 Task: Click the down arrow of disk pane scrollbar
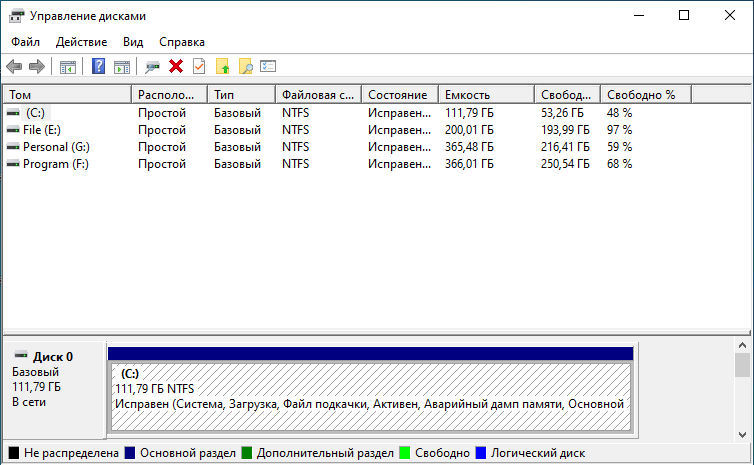coord(742,435)
